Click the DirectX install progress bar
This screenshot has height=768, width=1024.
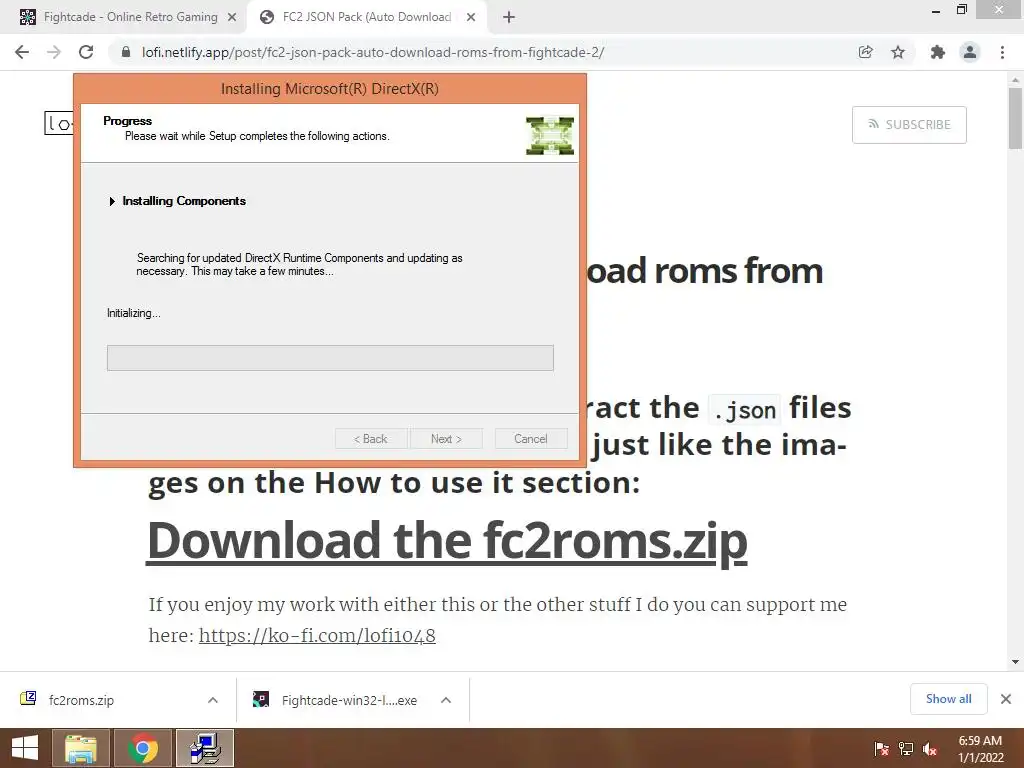[330, 358]
